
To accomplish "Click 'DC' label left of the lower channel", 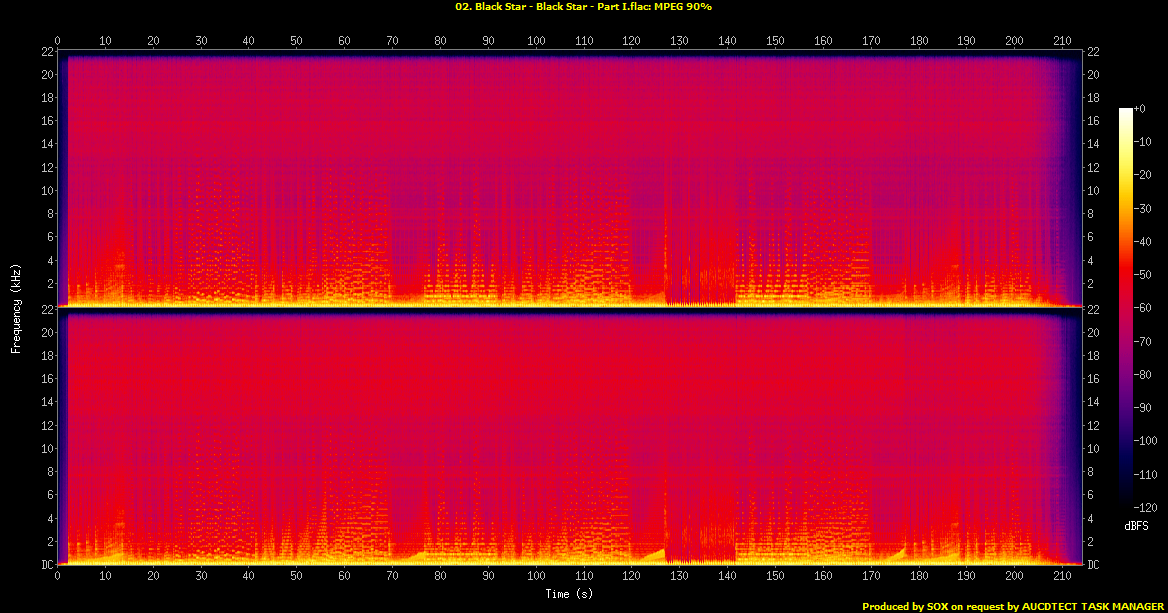I will tap(48, 565).
